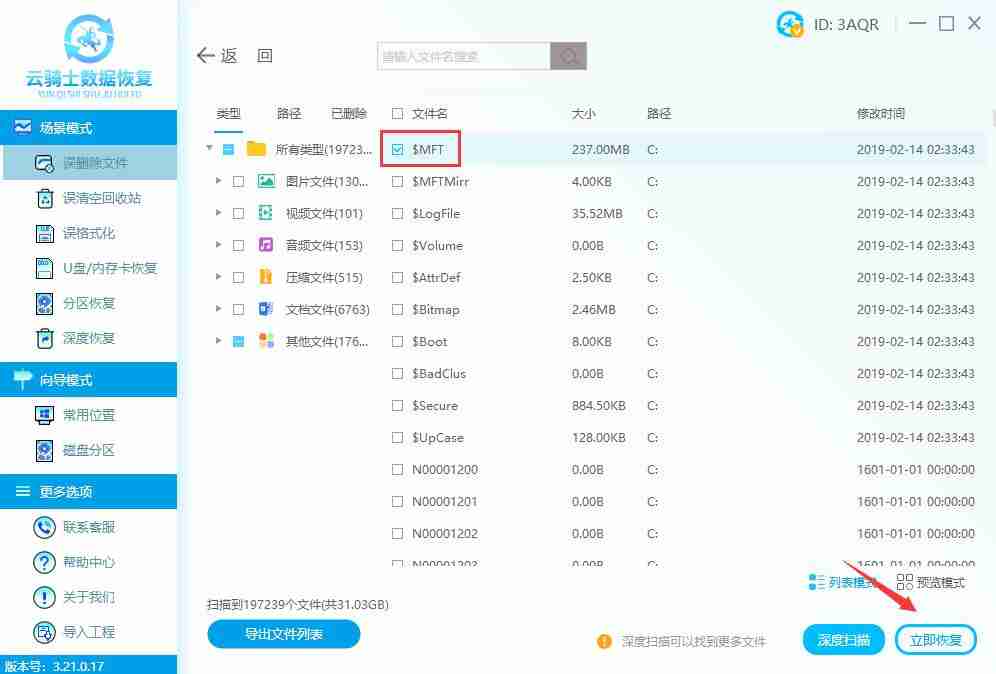Select the $UpCase file name
Image resolution: width=996 pixels, height=674 pixels.
tap(438, 438)
